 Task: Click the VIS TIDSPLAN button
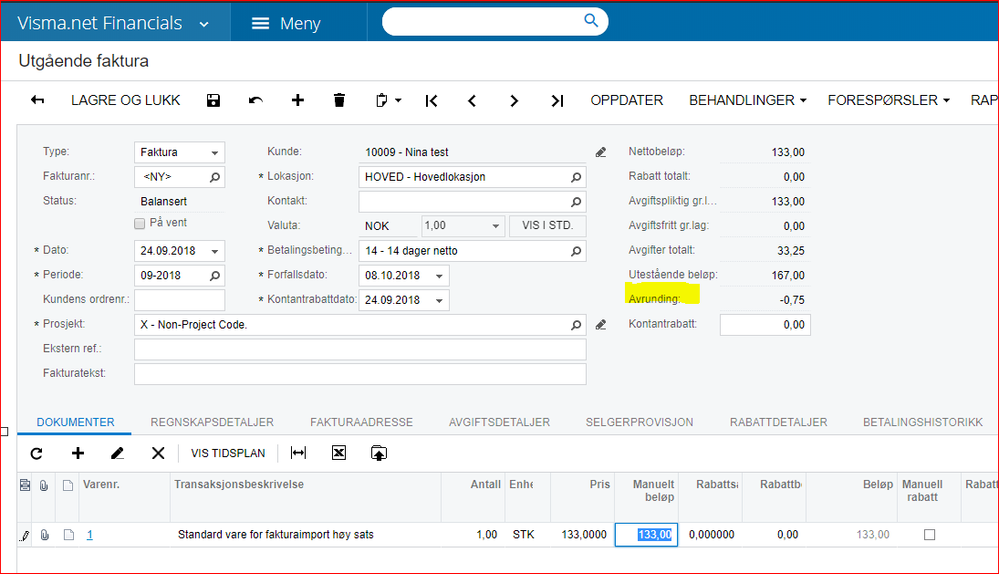tap(228, 453)
